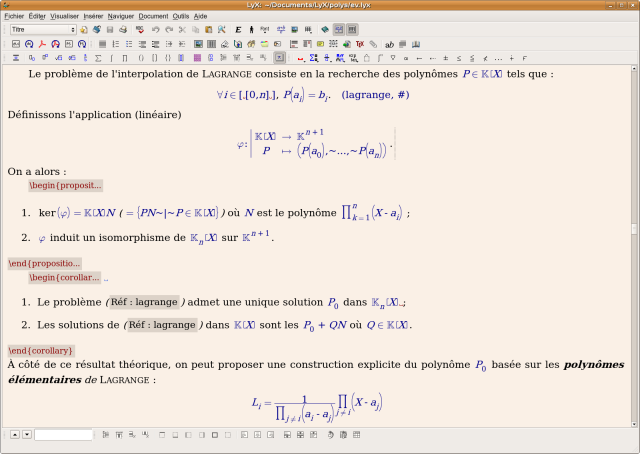Click the Print document icon
The width and height of the screenshot is (640, 454).
124,30
